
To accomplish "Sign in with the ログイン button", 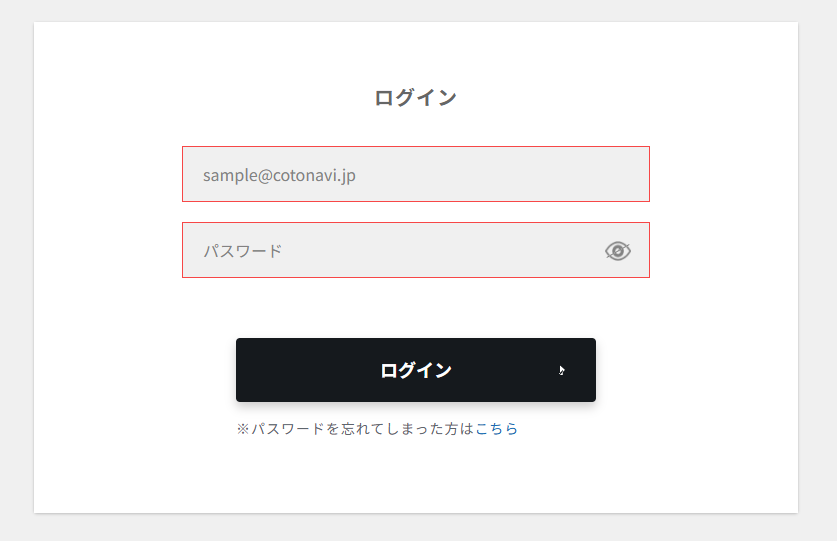I will (x=415, y=370).
